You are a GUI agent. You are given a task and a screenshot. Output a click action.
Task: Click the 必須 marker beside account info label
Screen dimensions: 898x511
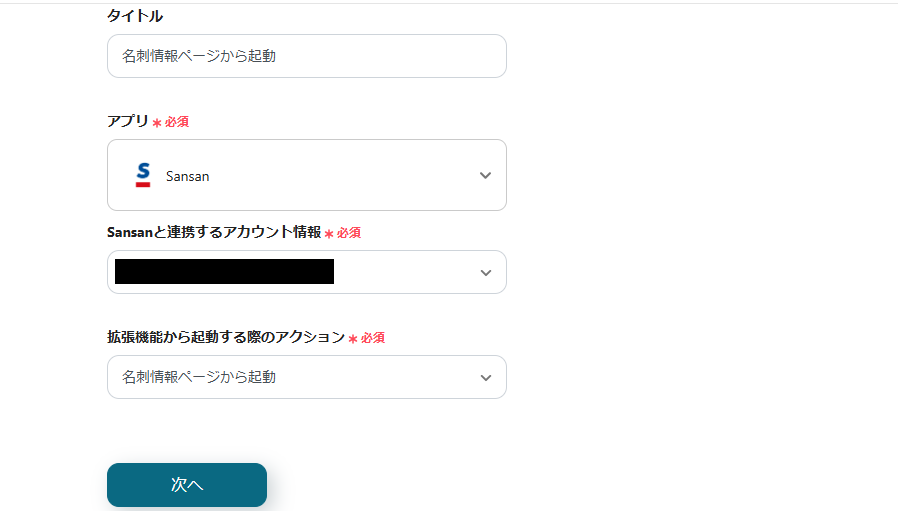349,233
